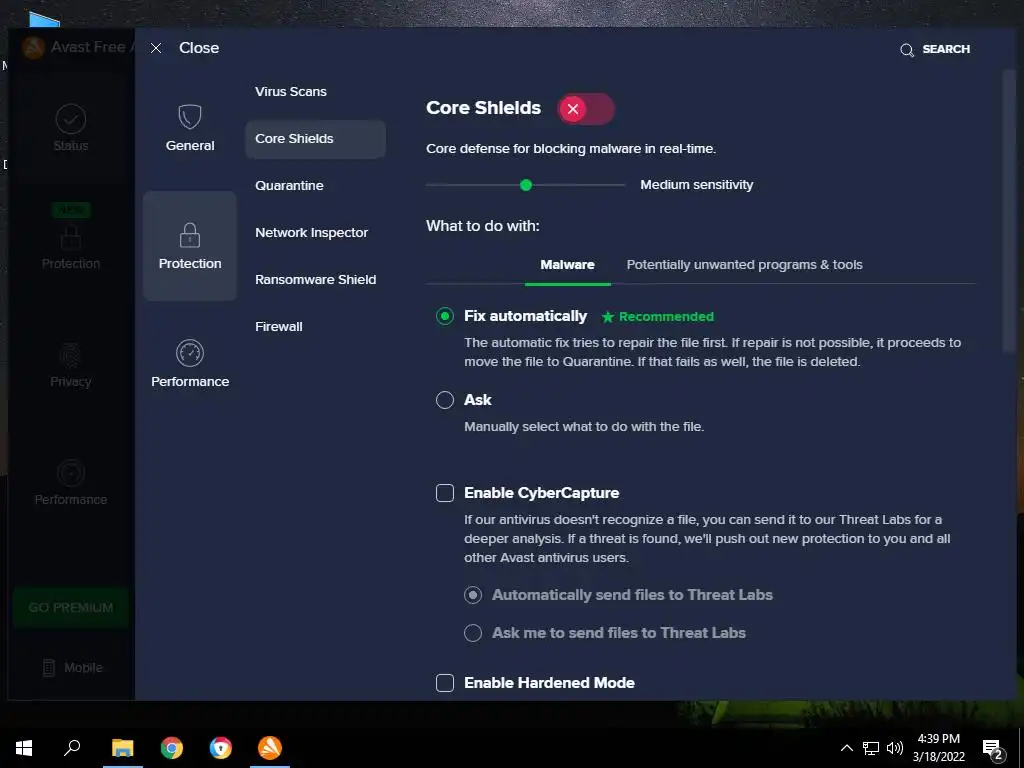1024x768 pixels.
Task: Open dimmed Protection item in main sidebar
Action: coord(71,246)
